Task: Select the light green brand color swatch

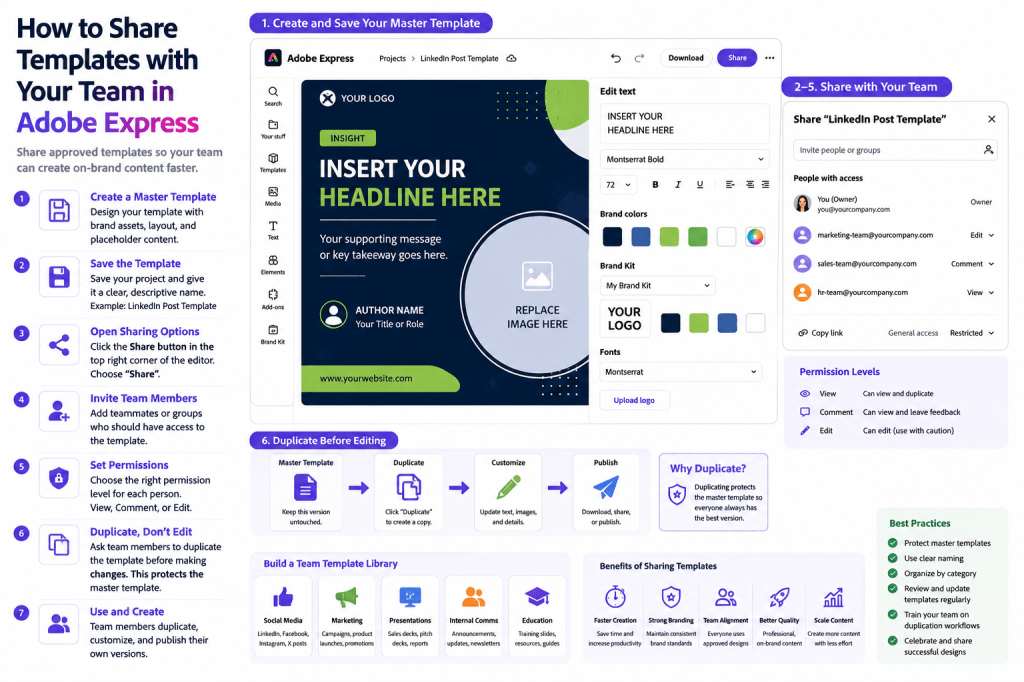Action: tap(669, 236)
